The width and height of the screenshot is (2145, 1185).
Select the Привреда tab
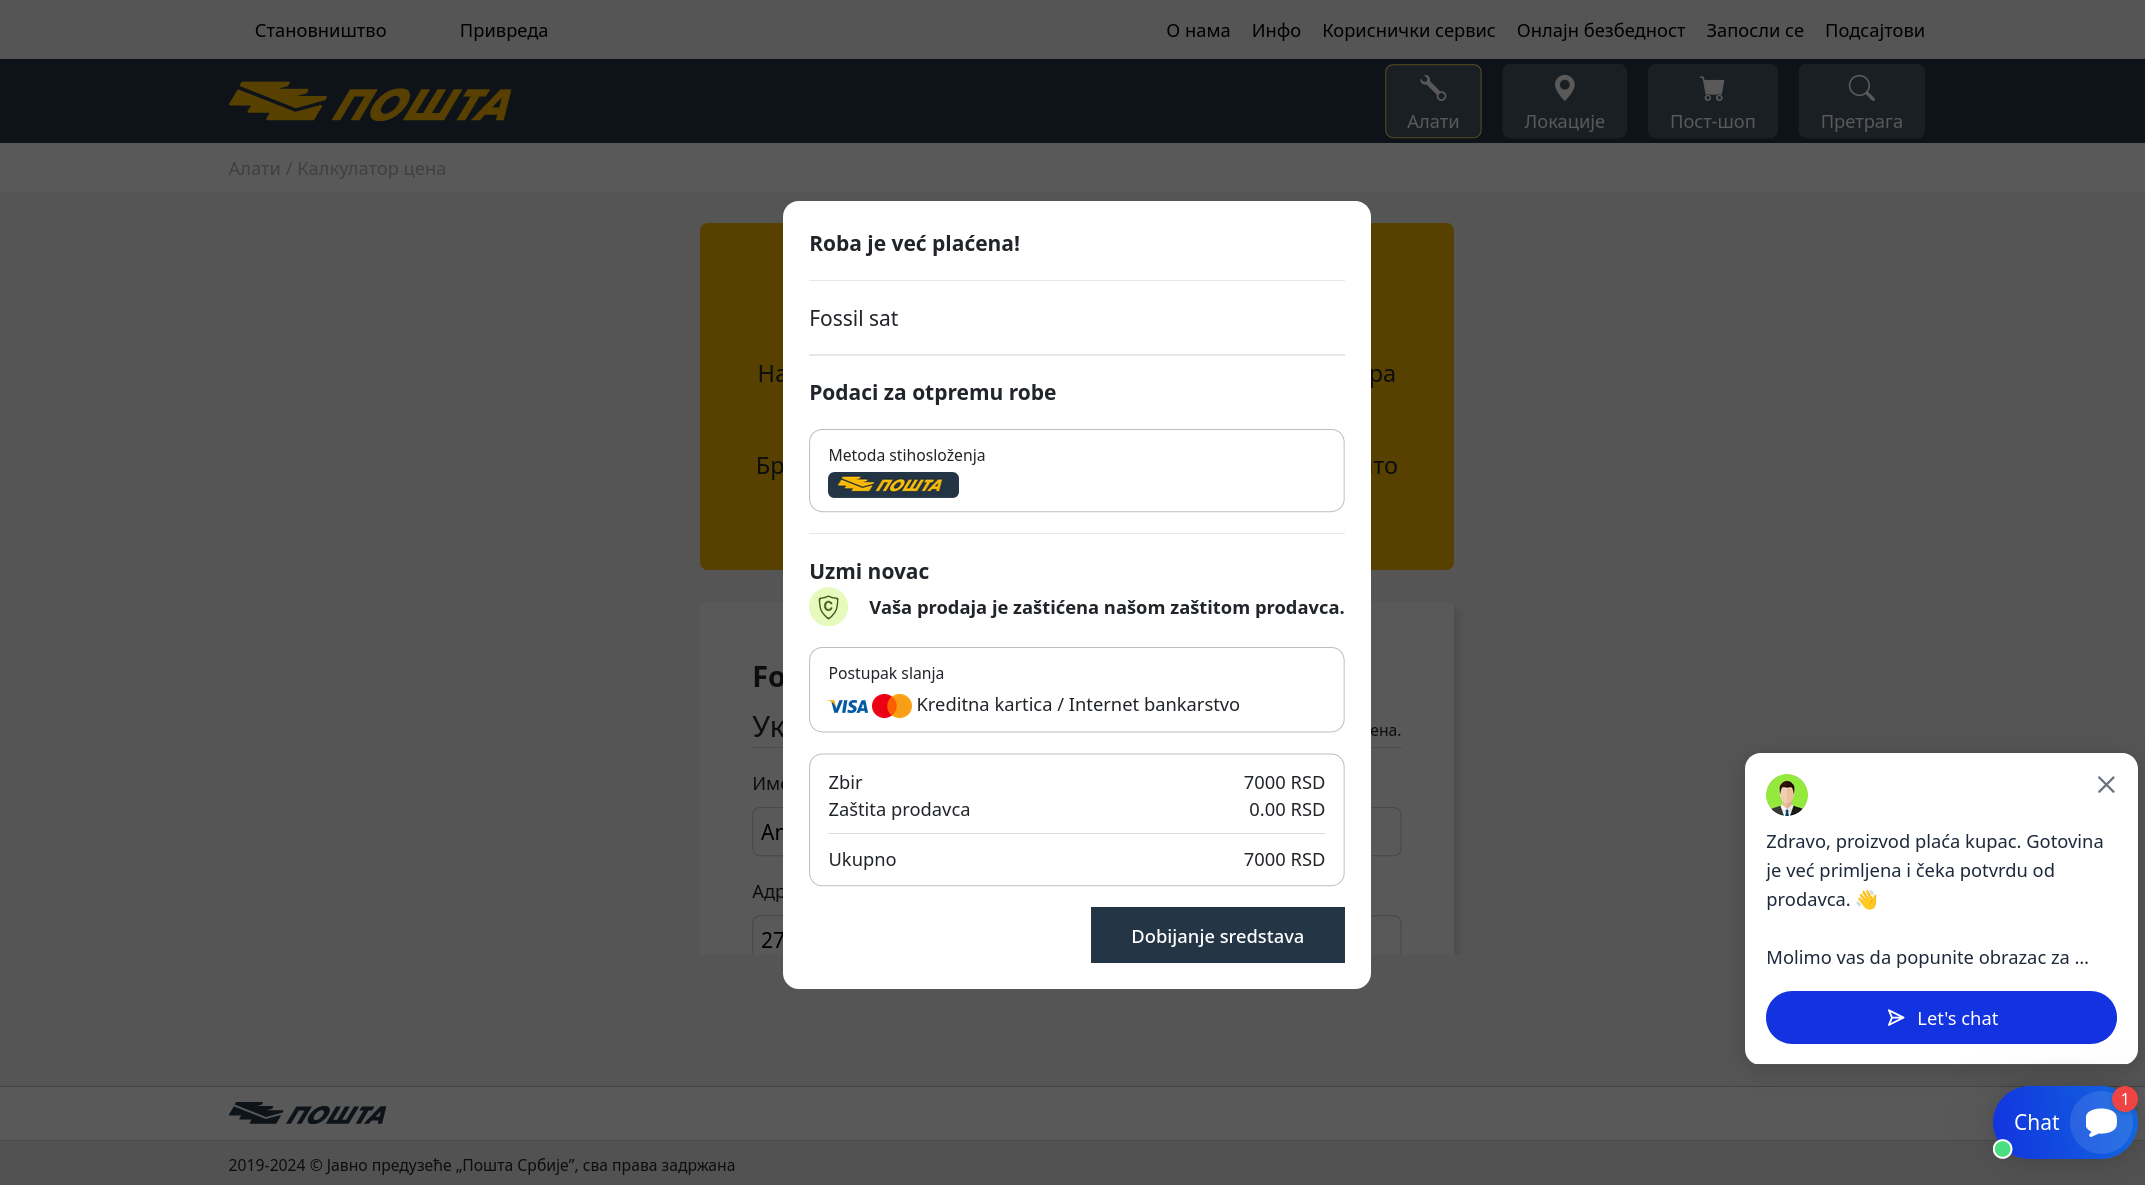(503, 30)
